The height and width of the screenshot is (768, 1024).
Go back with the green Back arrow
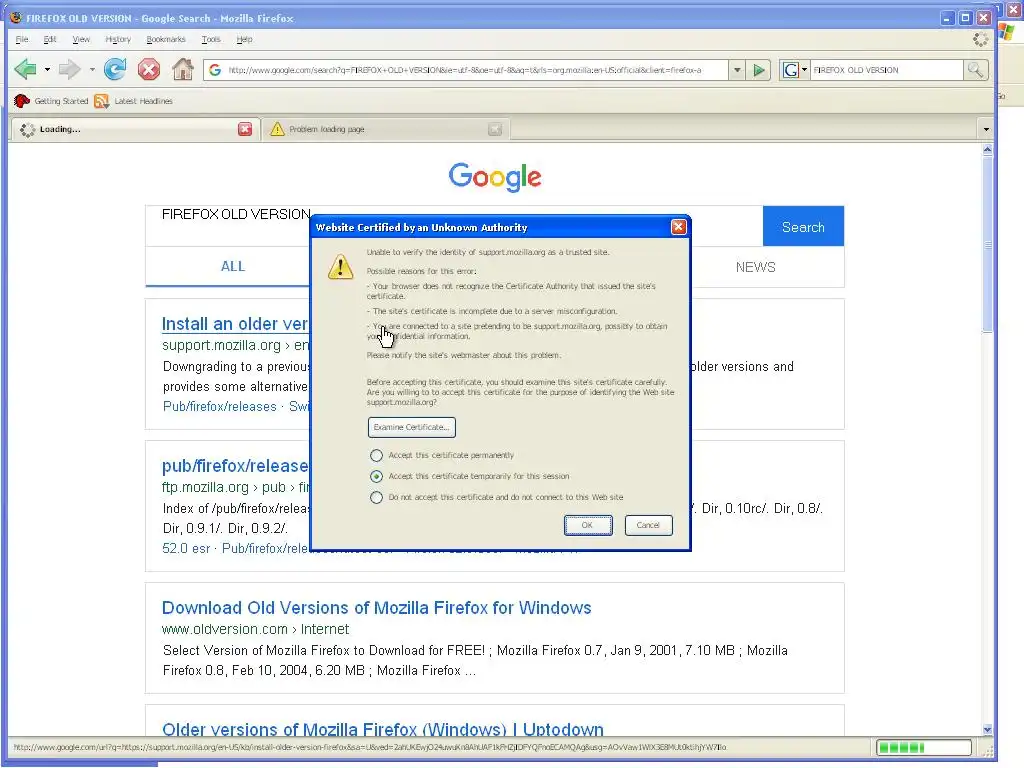pos(25,69)
